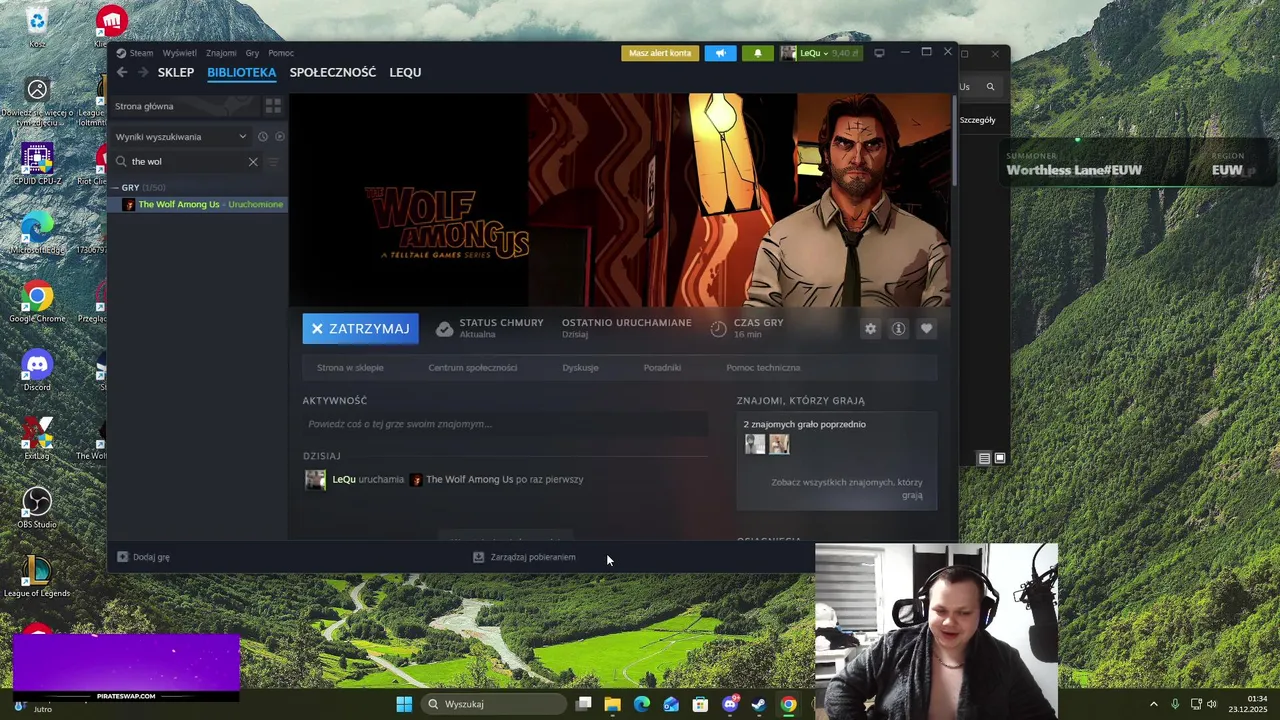Open Dyskusje link

click(580, 368)
